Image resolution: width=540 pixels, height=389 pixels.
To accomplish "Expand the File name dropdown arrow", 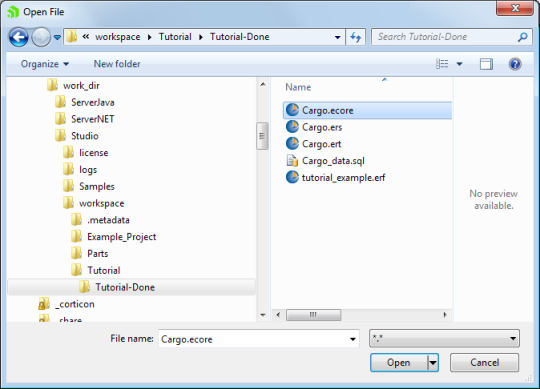I will (x=353, y=339).
